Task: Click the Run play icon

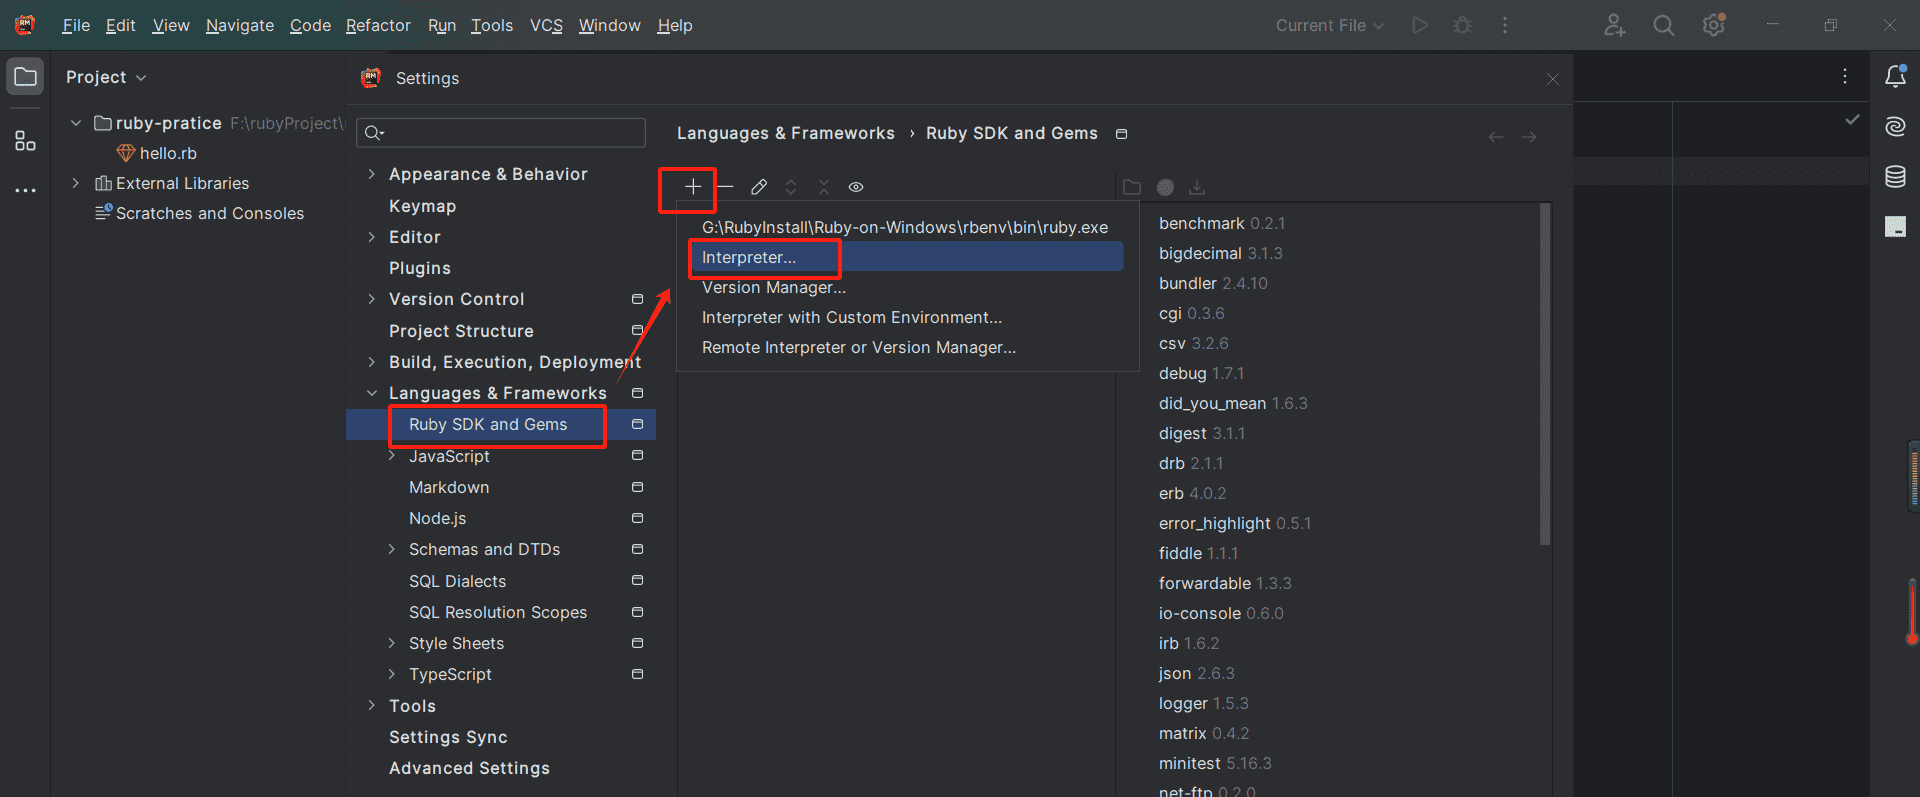Action: (x=1420, y=25)
